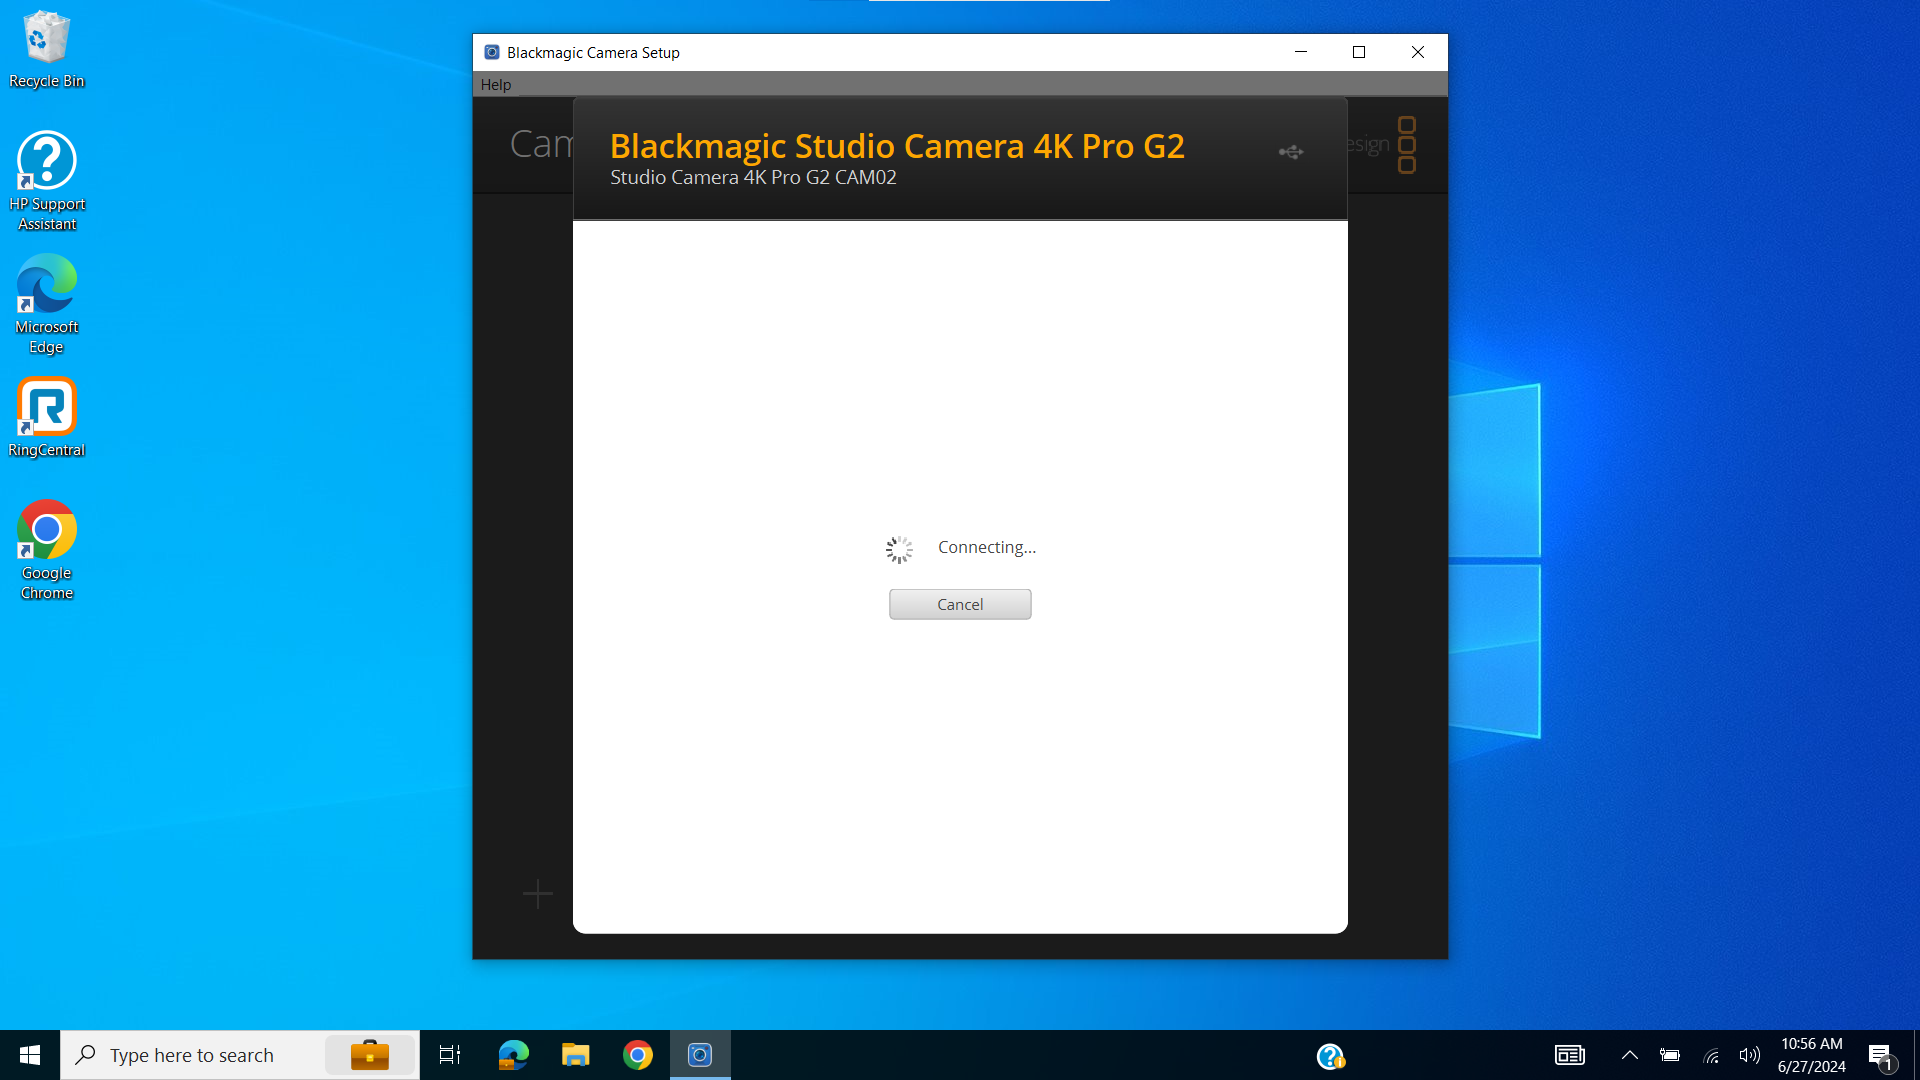The width and height of the screenshot is (1920, 1080).
Task: Launch Google Chrome from the taskbar
Action: tap(638, 1055)
